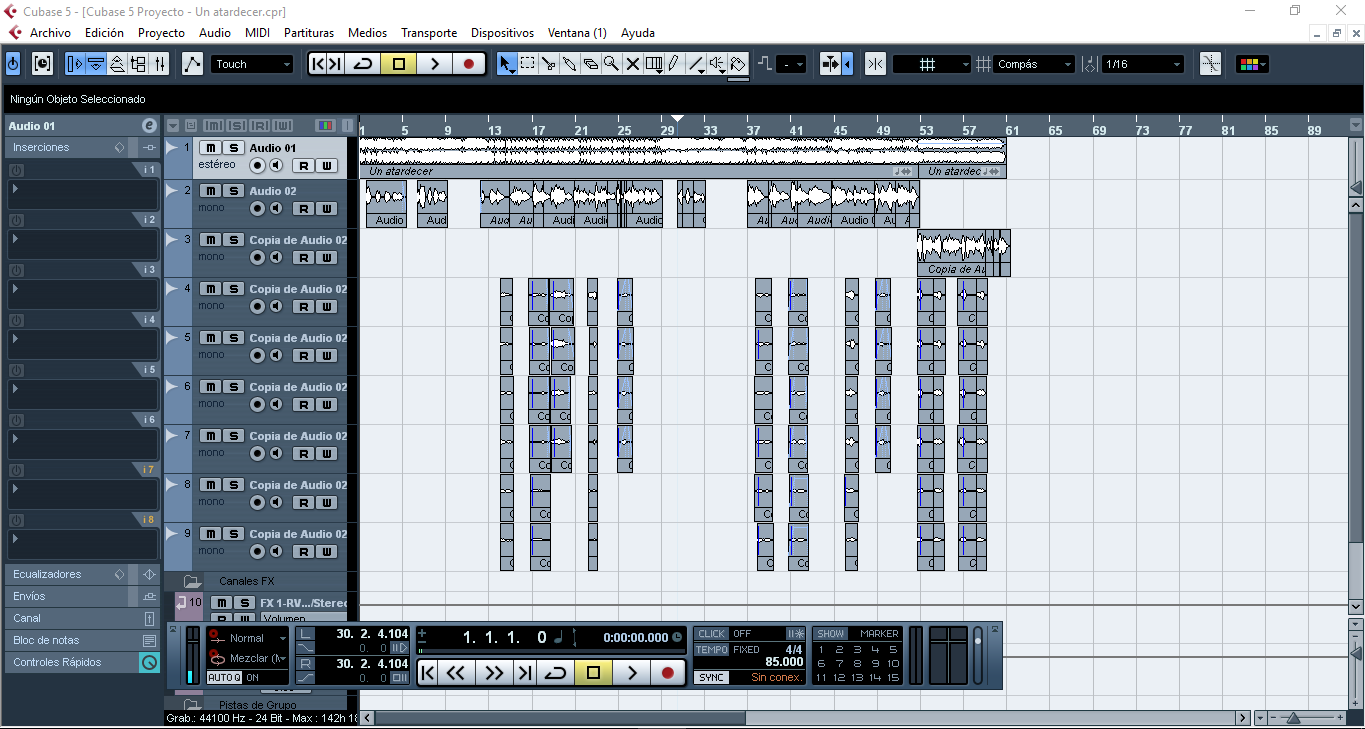Toggle Cycle loop in main toolbar
1365x729 pixels.
pos(363,64)
